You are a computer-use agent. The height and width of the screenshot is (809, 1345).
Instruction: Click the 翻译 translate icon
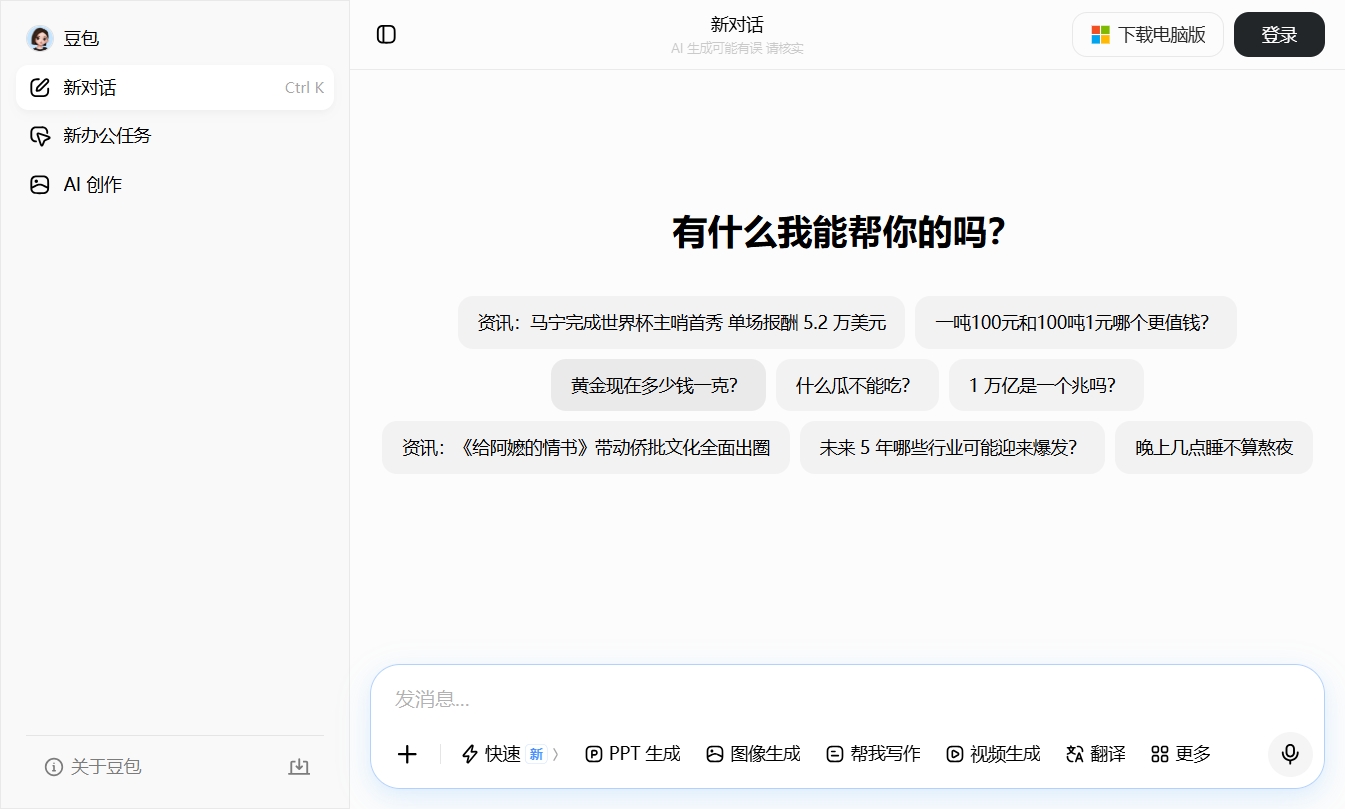point(1075,754)
